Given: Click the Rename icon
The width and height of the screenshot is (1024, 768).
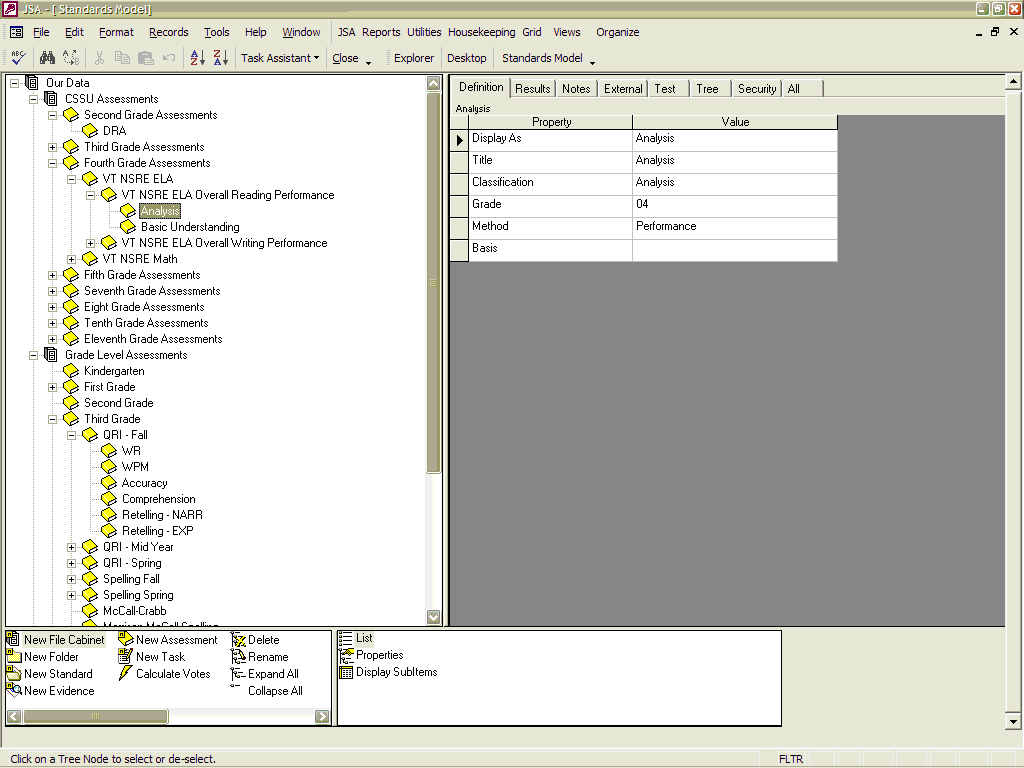Looking at the screenshot, I should (x=238, y=657).
